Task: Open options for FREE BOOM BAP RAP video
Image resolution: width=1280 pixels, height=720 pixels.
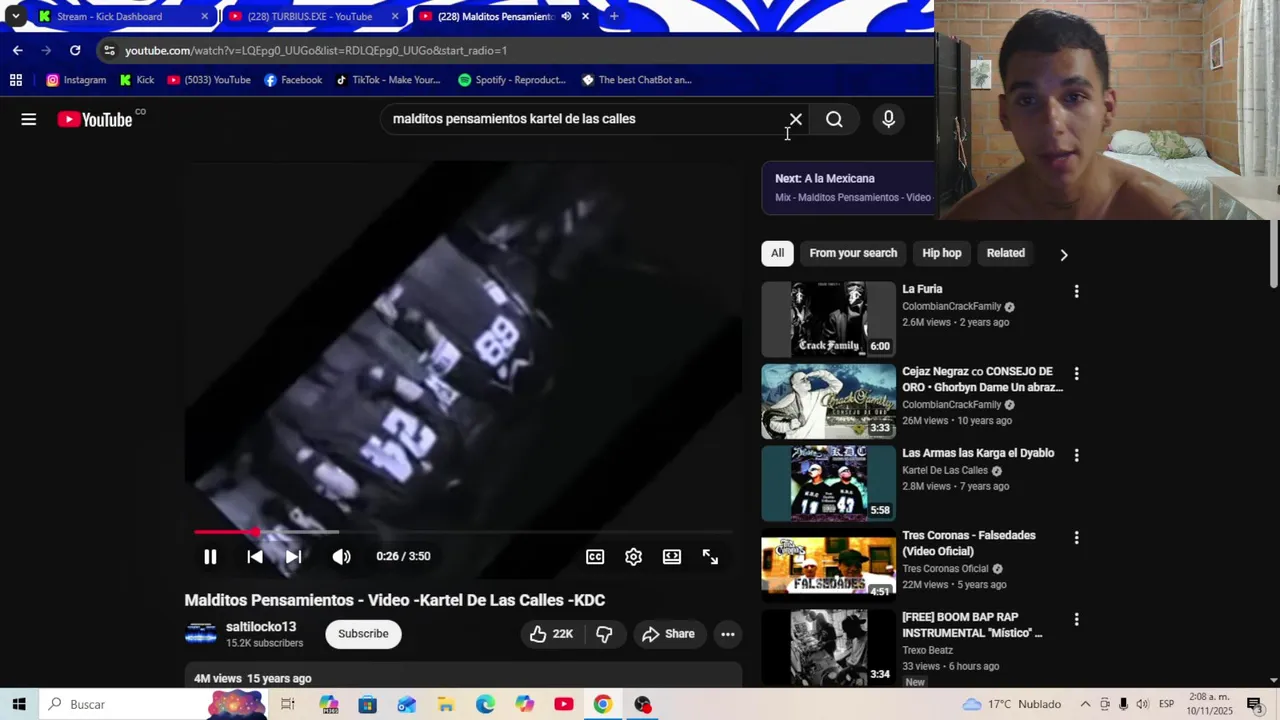Action: tap(1076, 619)
